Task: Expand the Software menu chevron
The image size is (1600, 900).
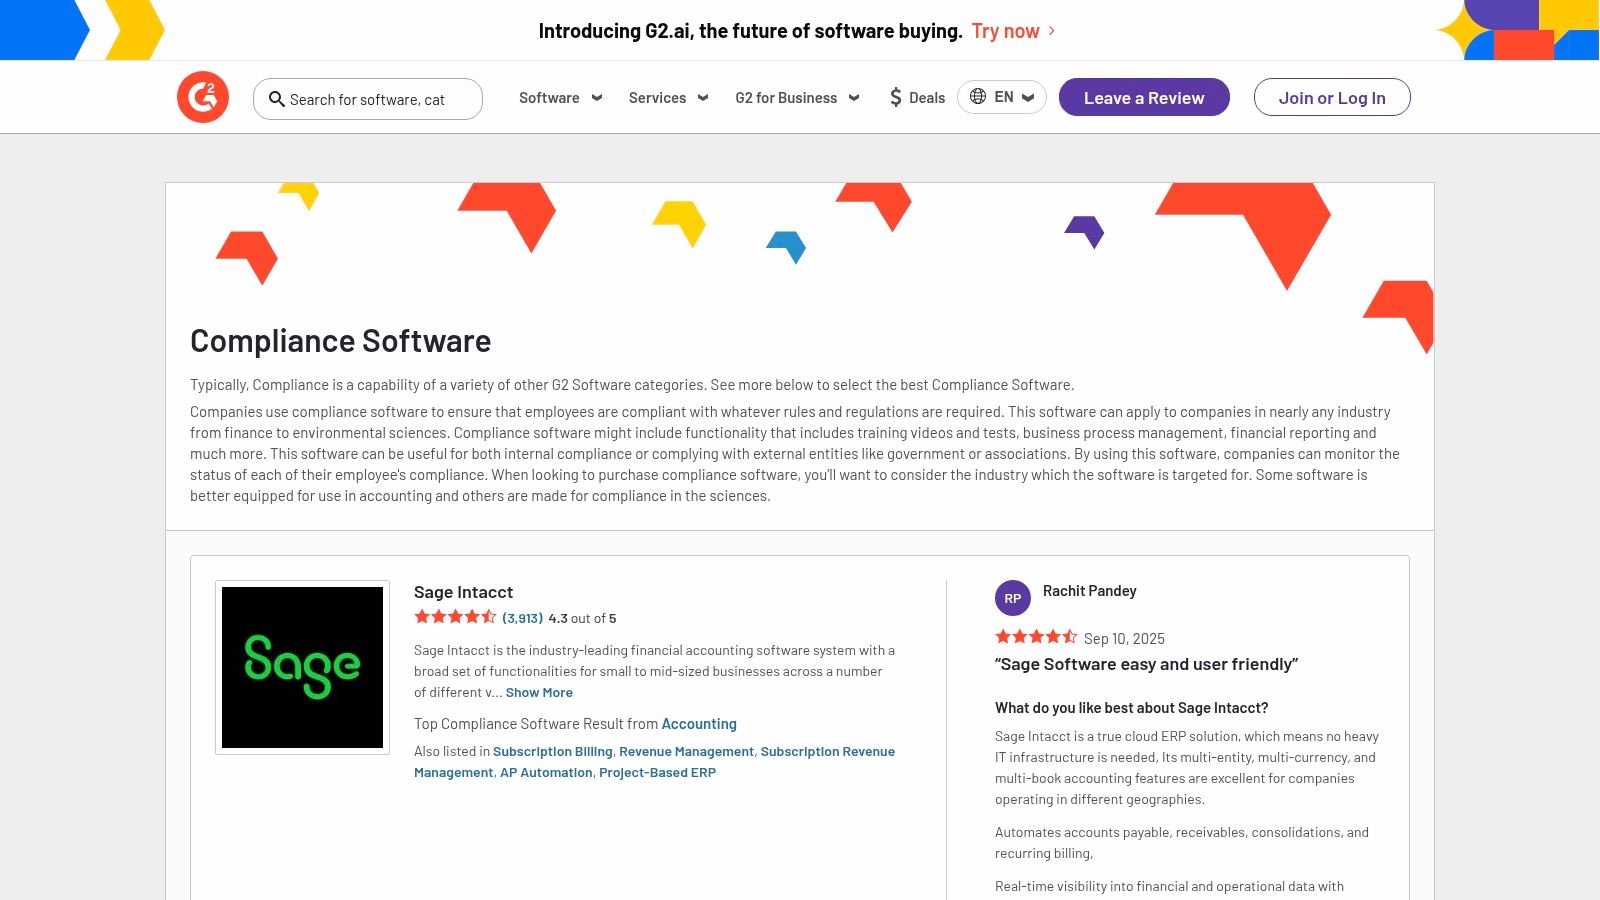Action: coord(597,98)
